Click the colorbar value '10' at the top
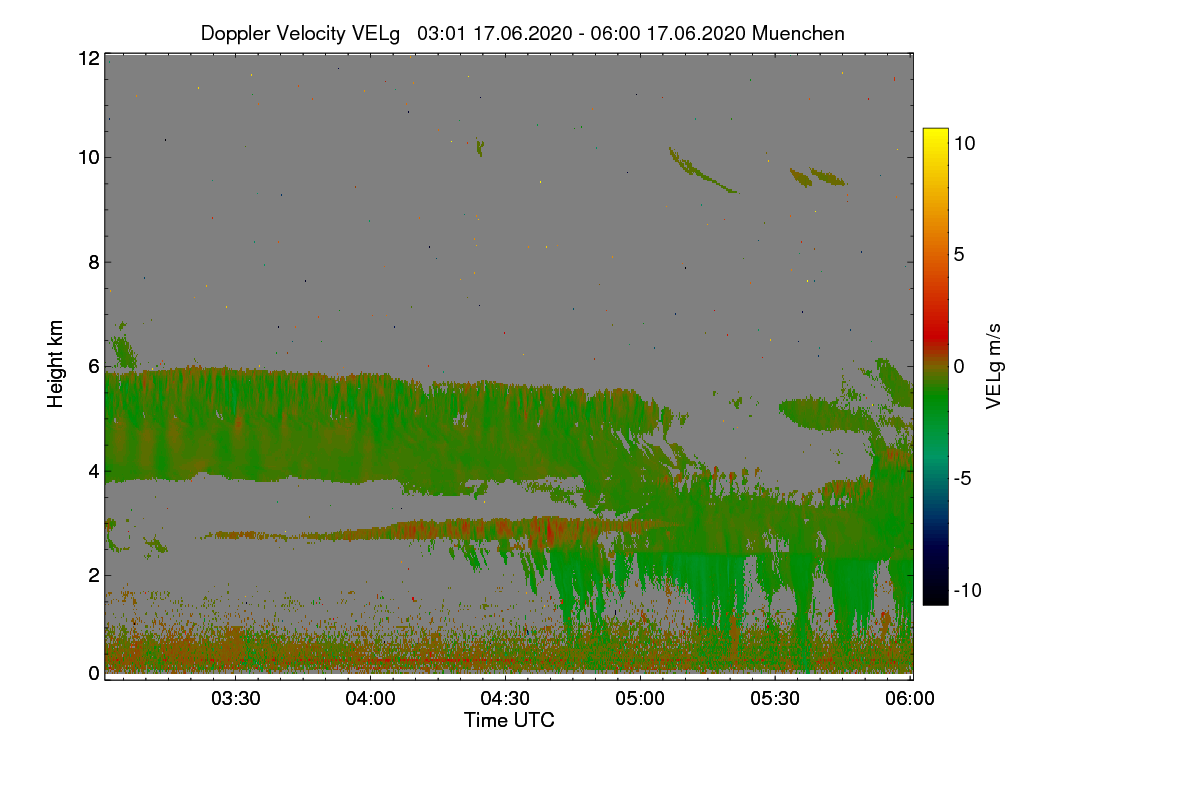Screen dimensions: 1200x800 [964, 143]
